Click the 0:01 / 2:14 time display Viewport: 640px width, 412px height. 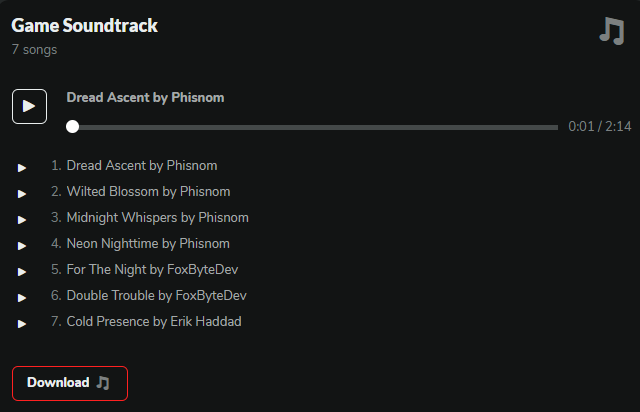coord(599,127)
